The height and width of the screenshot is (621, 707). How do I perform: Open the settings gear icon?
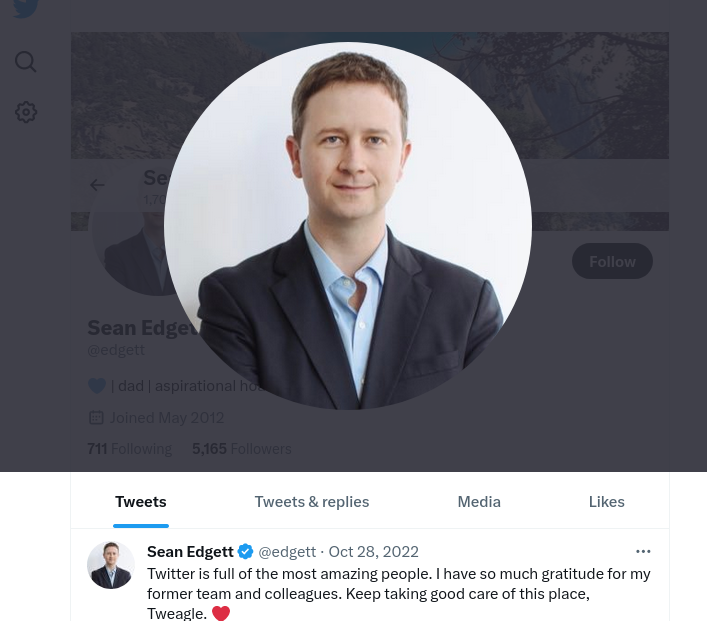coord(26,112)
